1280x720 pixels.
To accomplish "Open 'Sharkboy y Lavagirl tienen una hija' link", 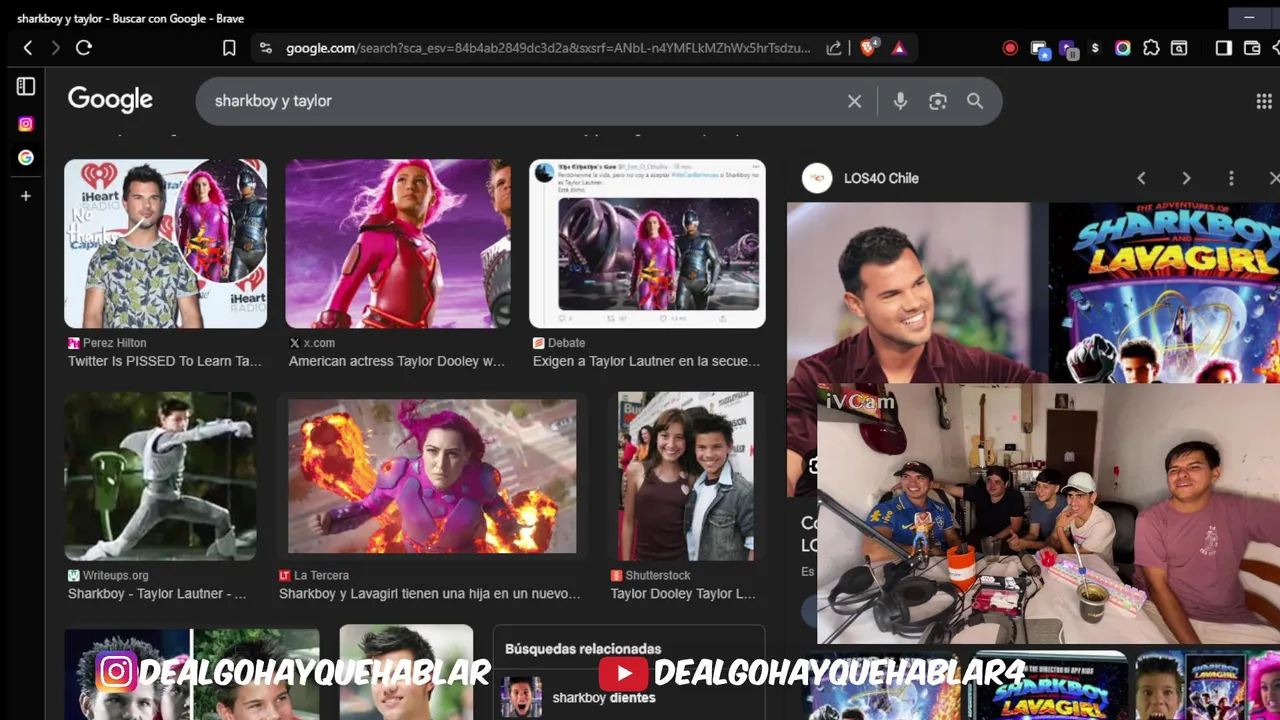I will point(430,593).
